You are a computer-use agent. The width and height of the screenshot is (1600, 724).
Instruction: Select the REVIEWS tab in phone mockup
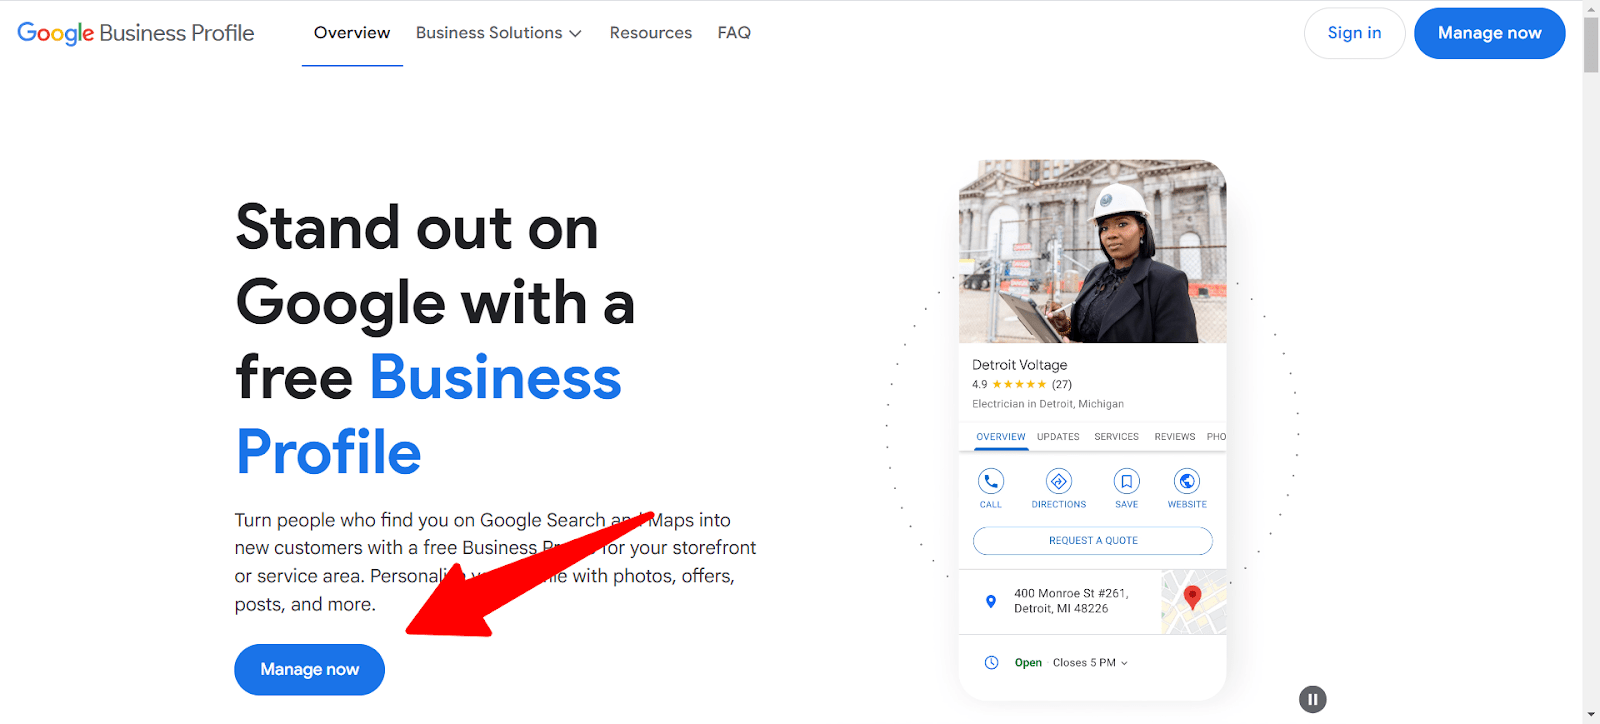click(x=1175, y=437)
